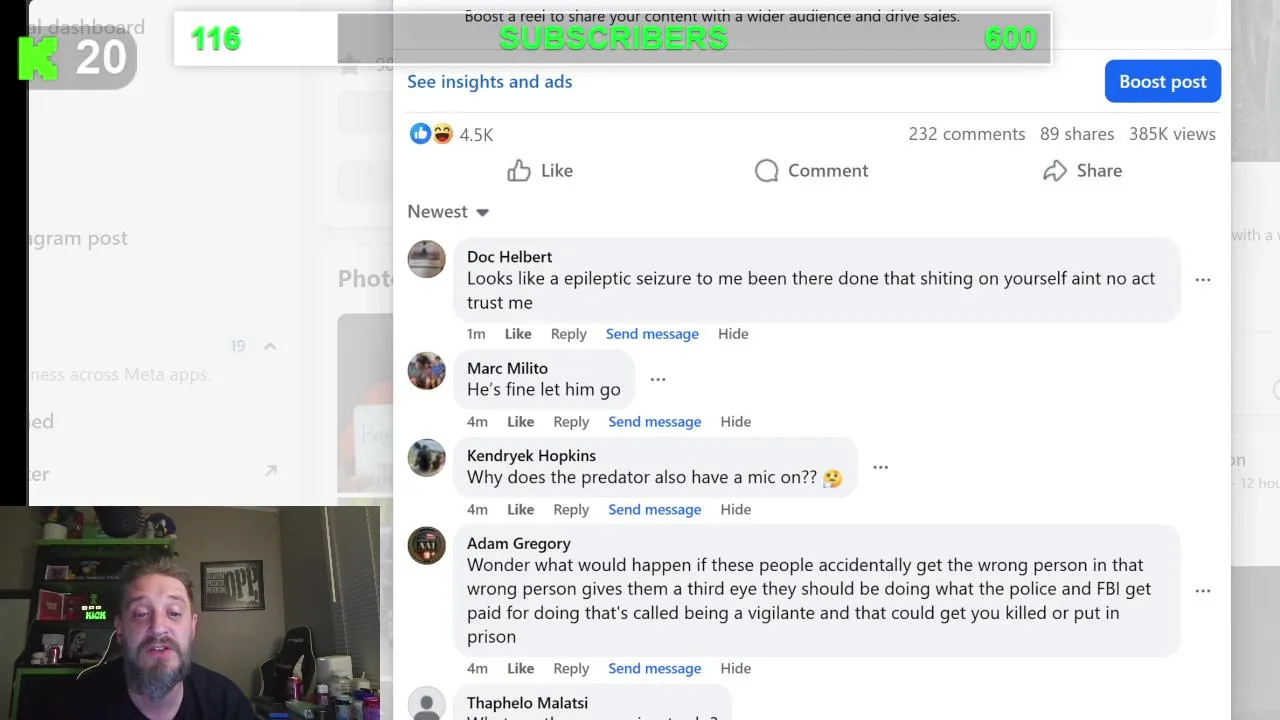Send message to Kendryek Hopkins
The height and width of the screenshot is (720, 1280).
point(655,510)
